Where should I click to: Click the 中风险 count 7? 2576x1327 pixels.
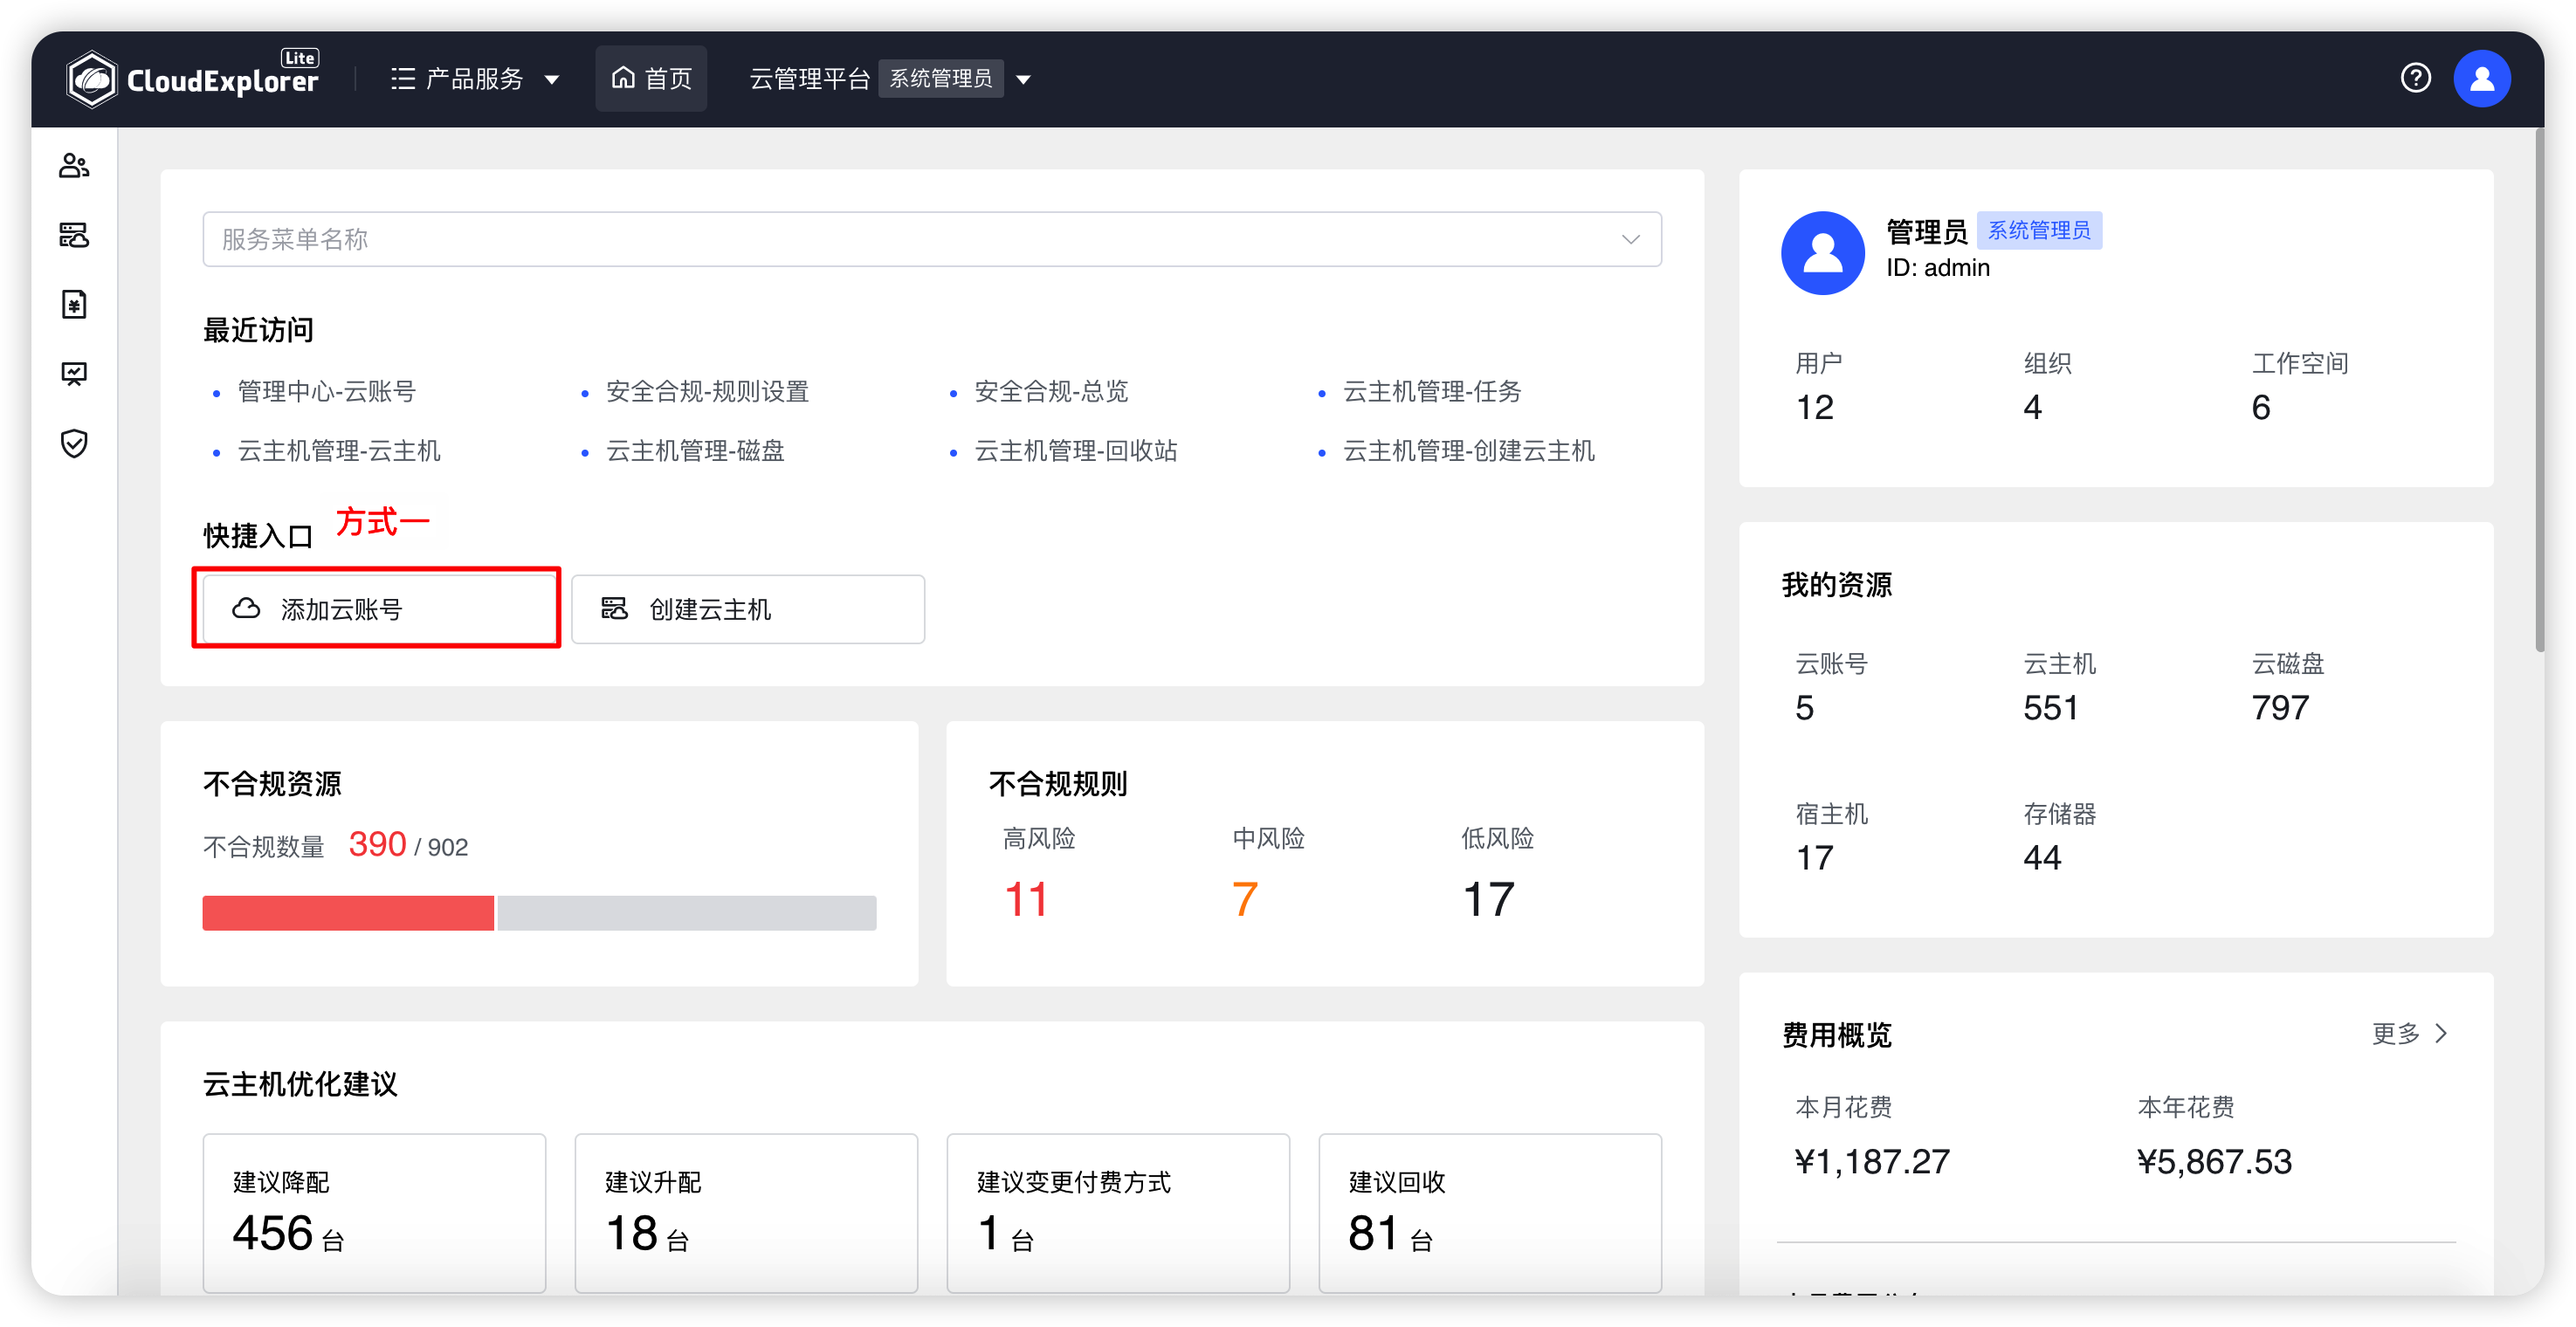point(1244,898)
